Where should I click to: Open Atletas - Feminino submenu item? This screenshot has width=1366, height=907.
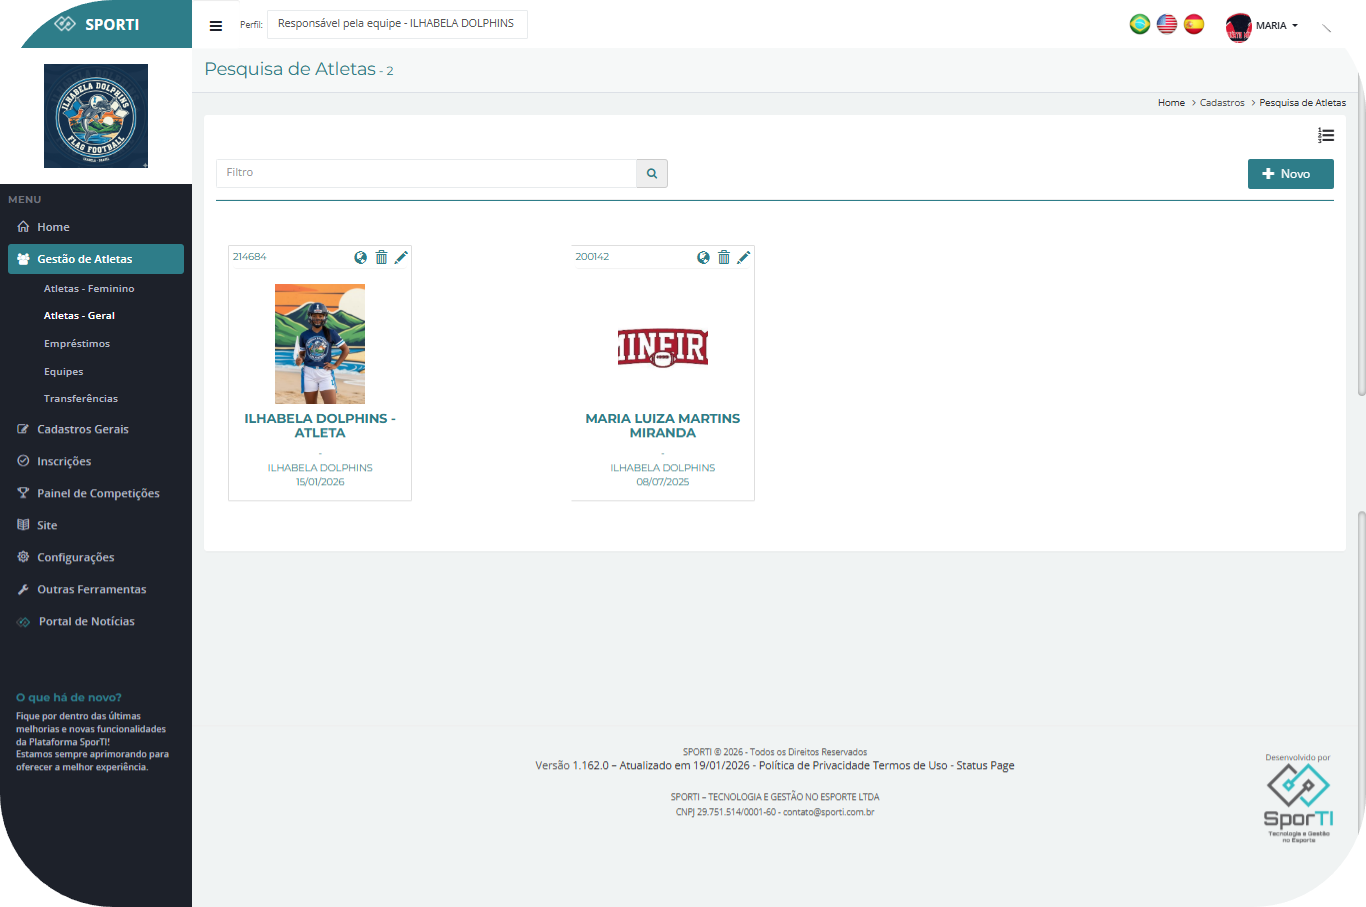coord(89,288)
